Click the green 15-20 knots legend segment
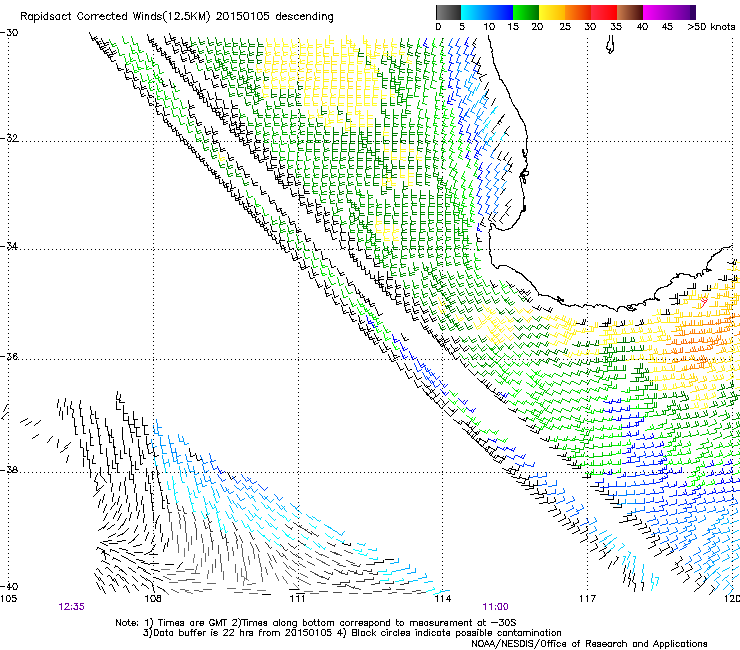Image resolution: width=740 pixels, height=650 pixels. coord(526,12)
